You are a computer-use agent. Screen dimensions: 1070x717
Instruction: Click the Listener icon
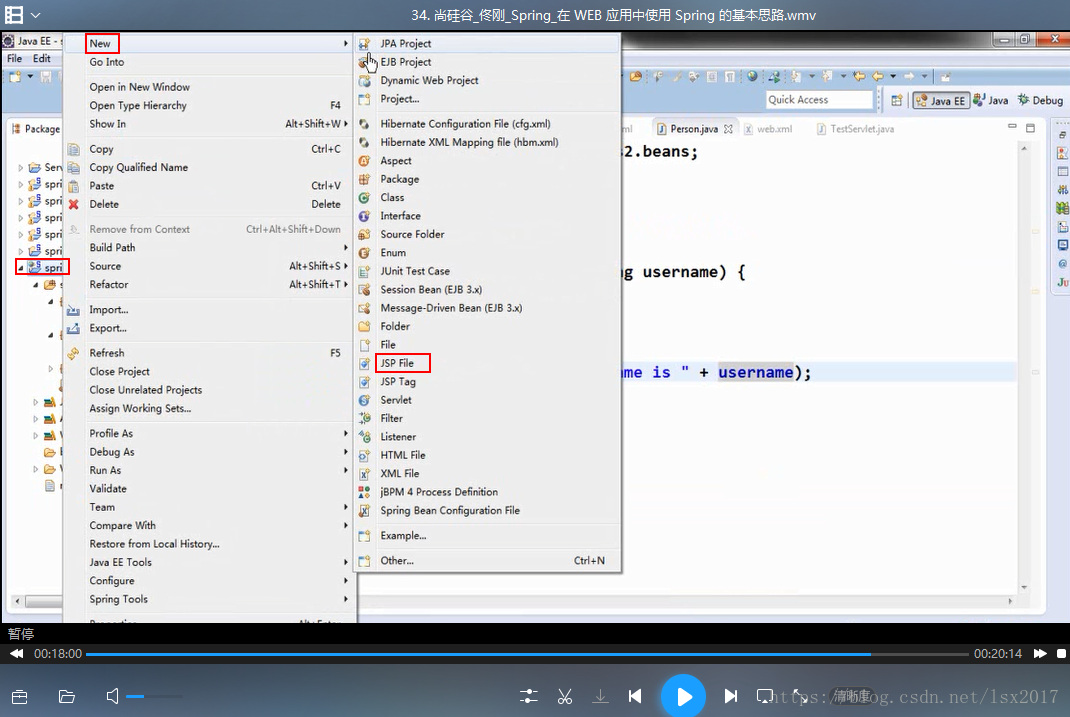click(364, 437)
